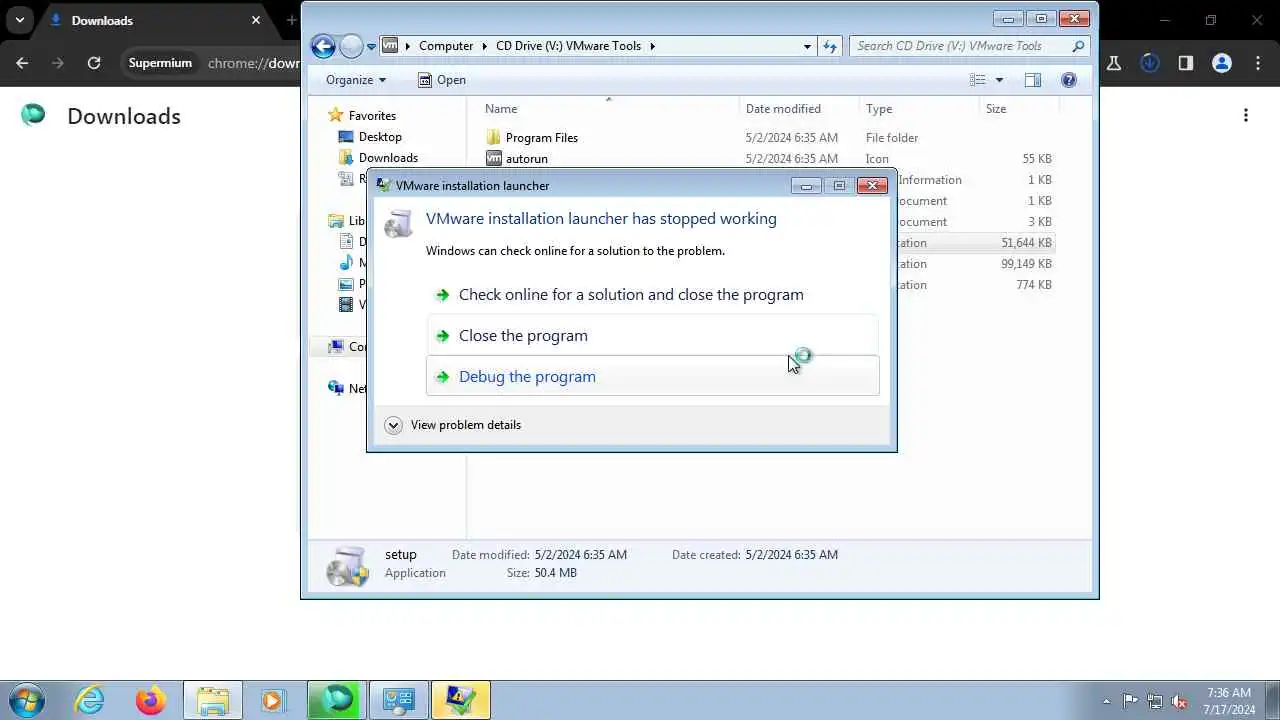Screen dimensions: 1280x720
Task: Select the Program Files folder
Action: click(531, 138)
